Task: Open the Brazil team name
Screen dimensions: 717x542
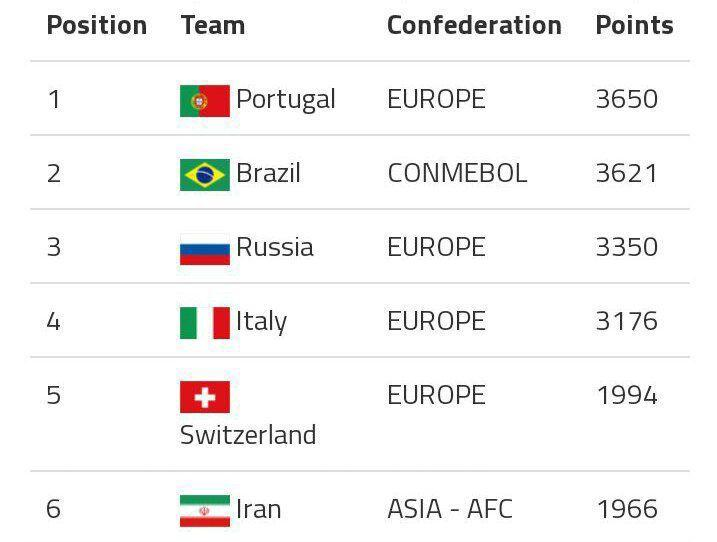Action: click(268, 173)
